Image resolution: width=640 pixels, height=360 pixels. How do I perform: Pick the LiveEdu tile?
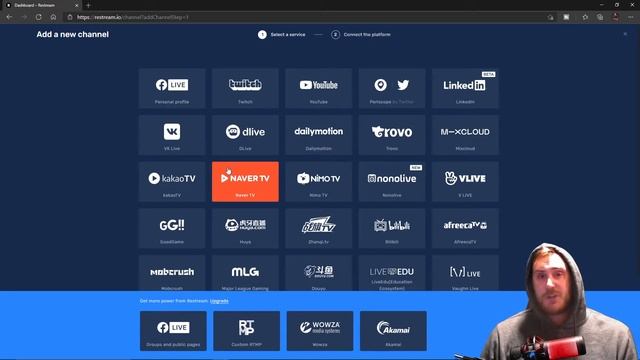click(392, 273)
